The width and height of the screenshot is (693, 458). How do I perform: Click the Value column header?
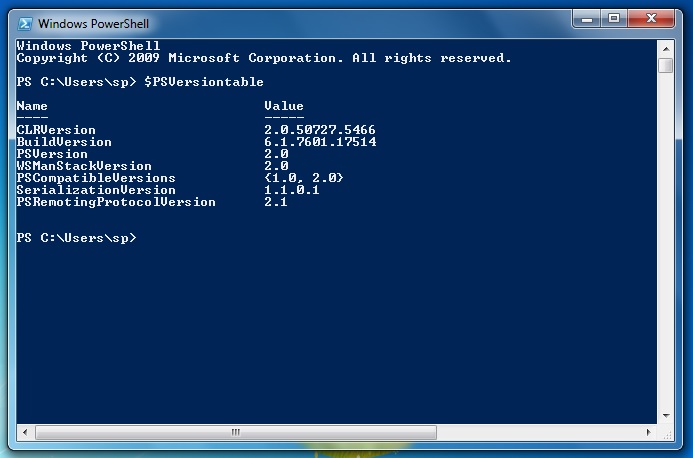coord(284,106)
